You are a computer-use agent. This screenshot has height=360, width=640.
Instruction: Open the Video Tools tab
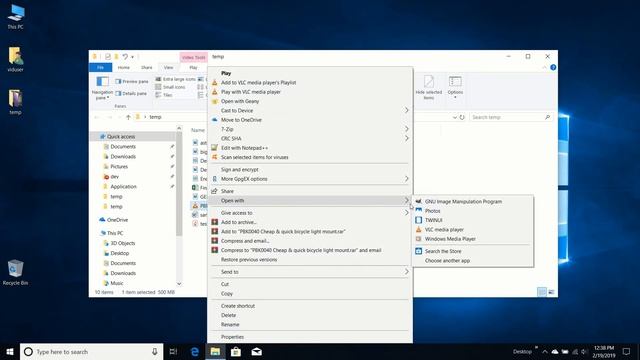(193, 57)
